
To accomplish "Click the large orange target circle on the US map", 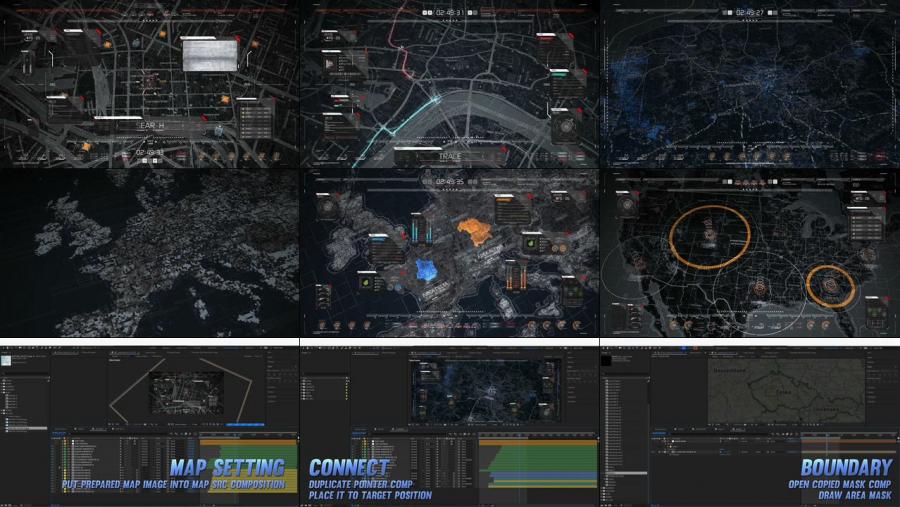I will (x=709, y=234).
